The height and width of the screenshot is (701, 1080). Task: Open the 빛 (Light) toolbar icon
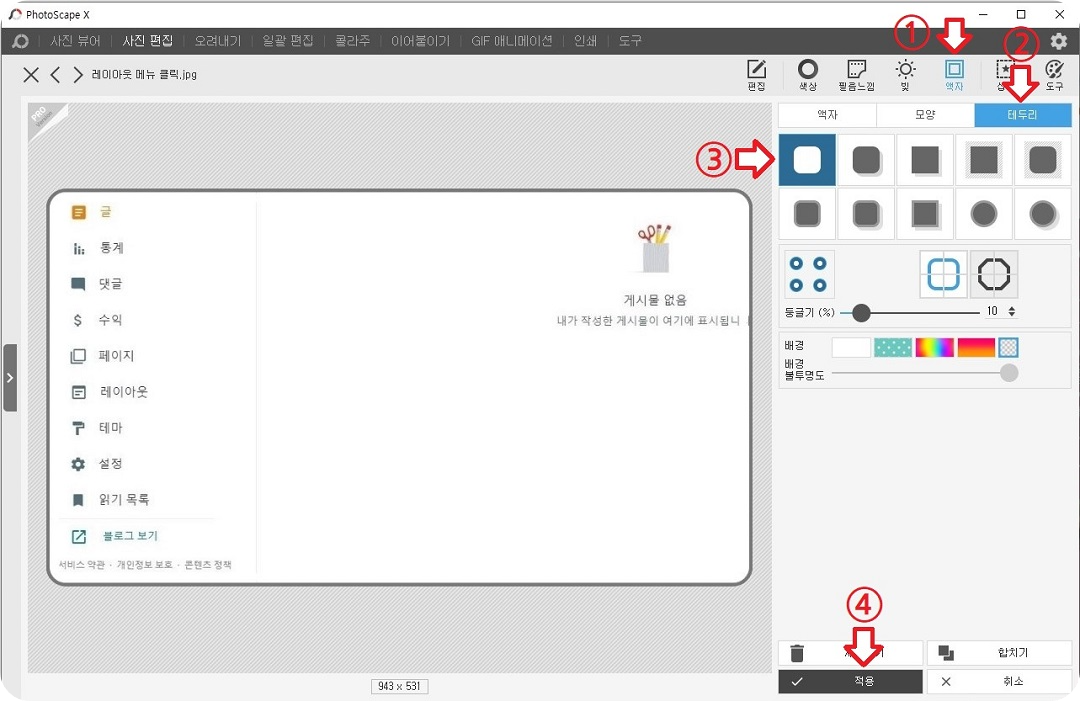click(905, 75)
